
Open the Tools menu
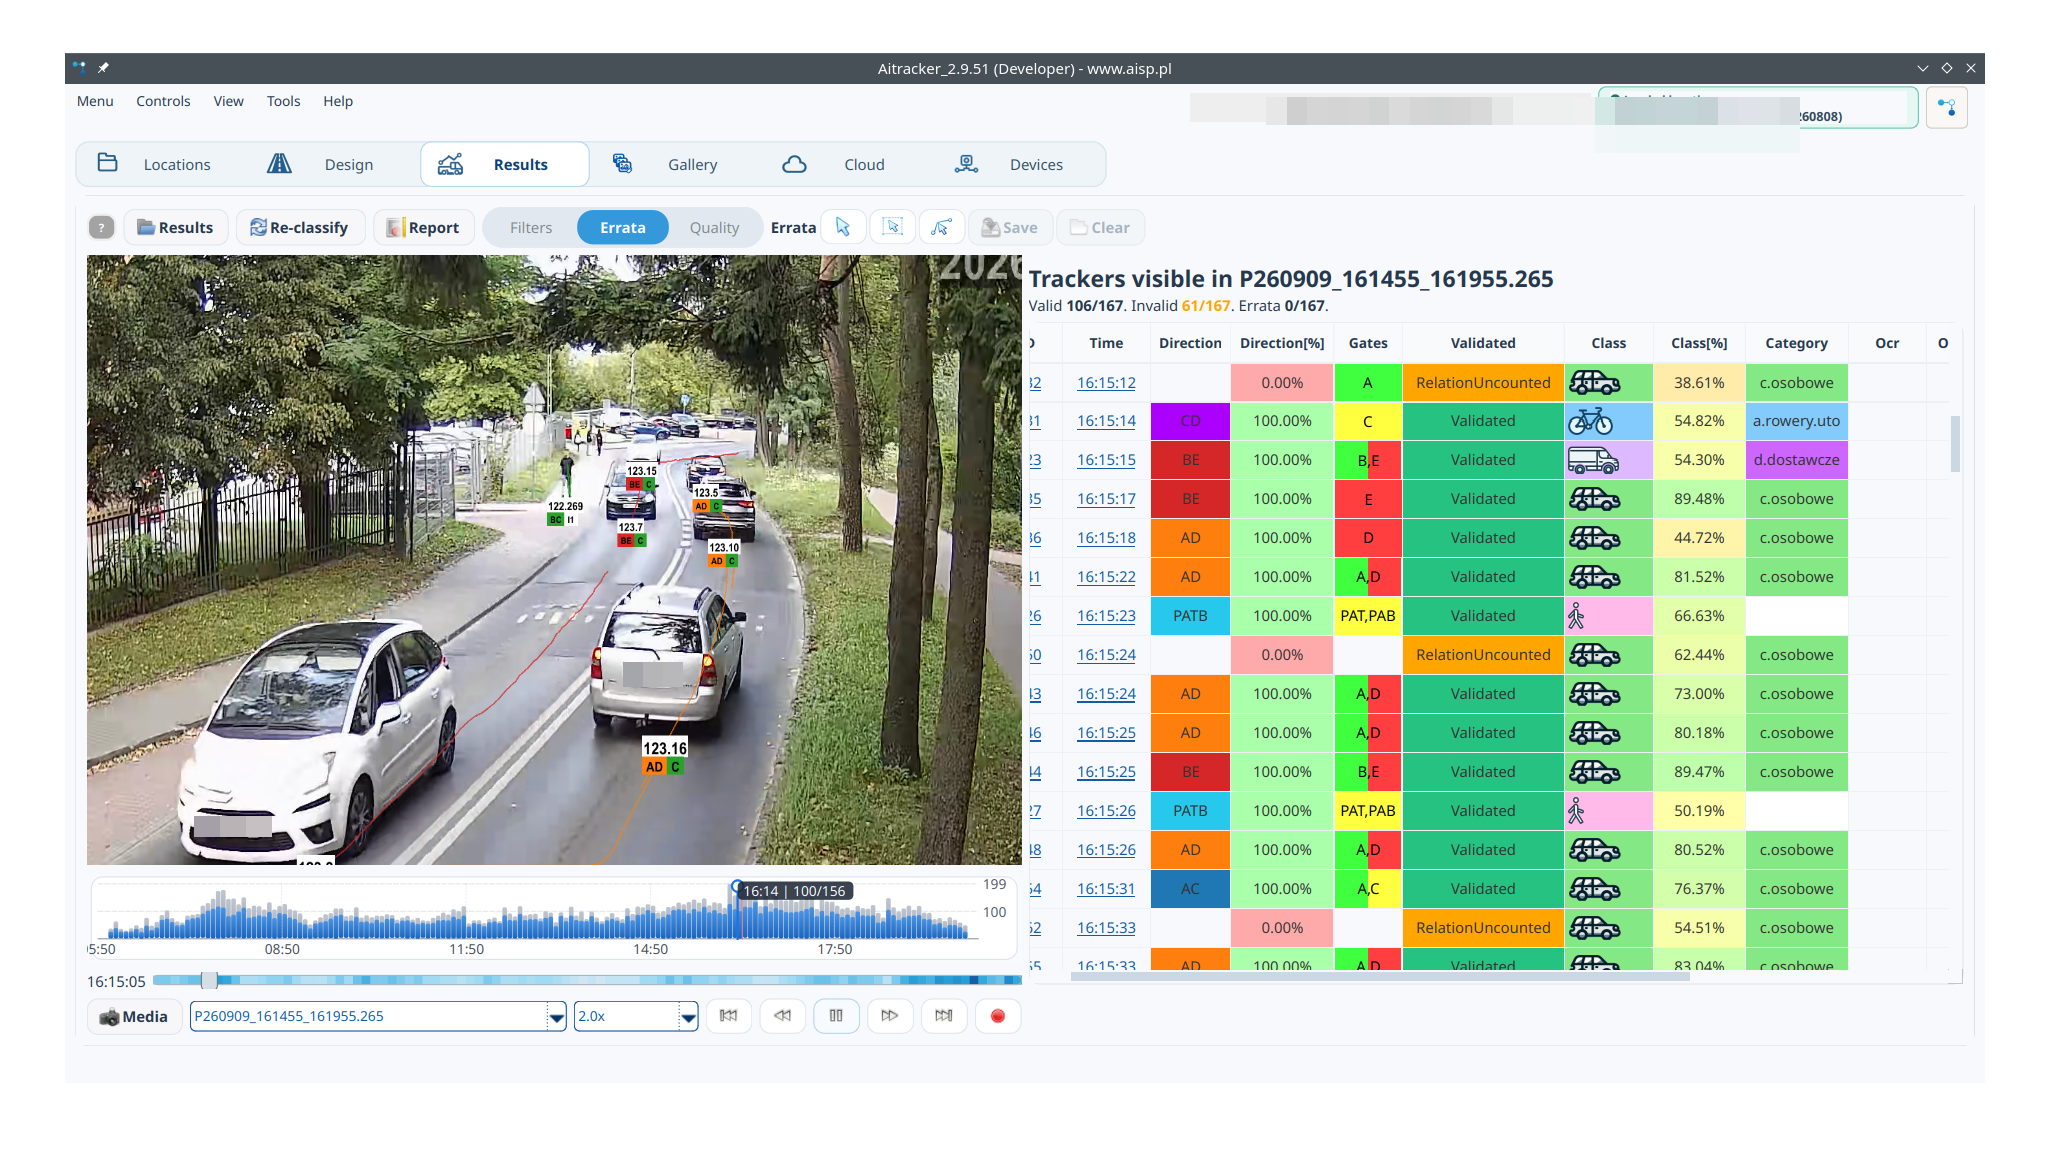[x=283, y=101]
